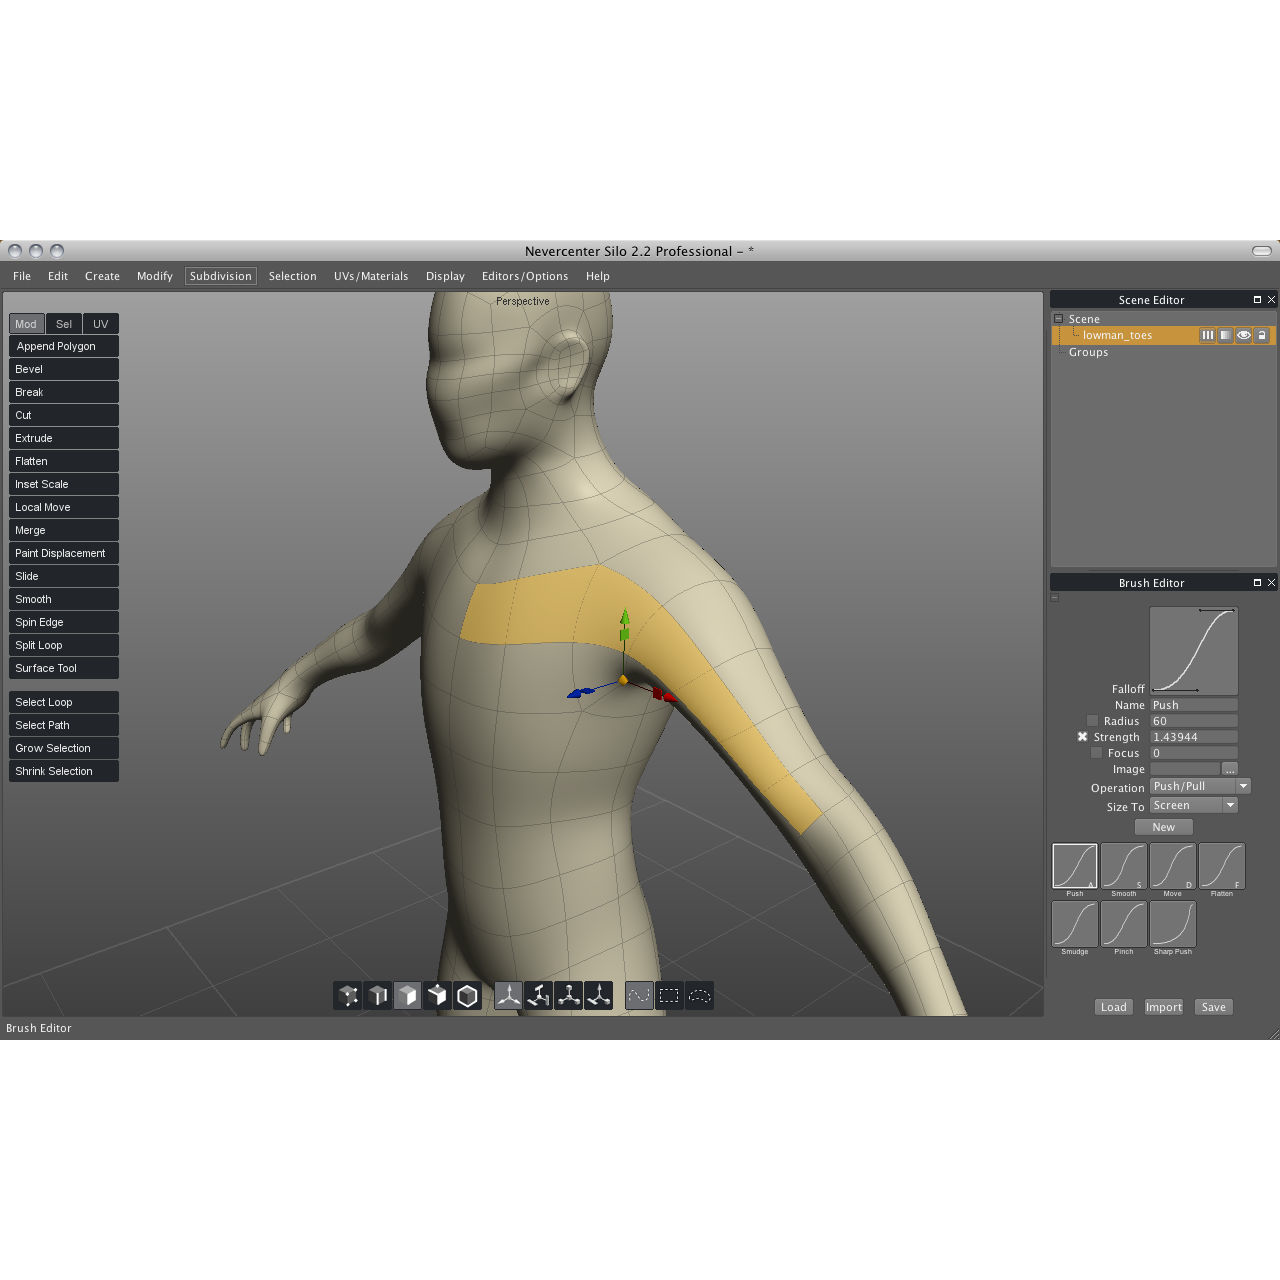Select the Sharp Push brush preset
The height and width of the screenshot is (1280, 1280).
1173,925
